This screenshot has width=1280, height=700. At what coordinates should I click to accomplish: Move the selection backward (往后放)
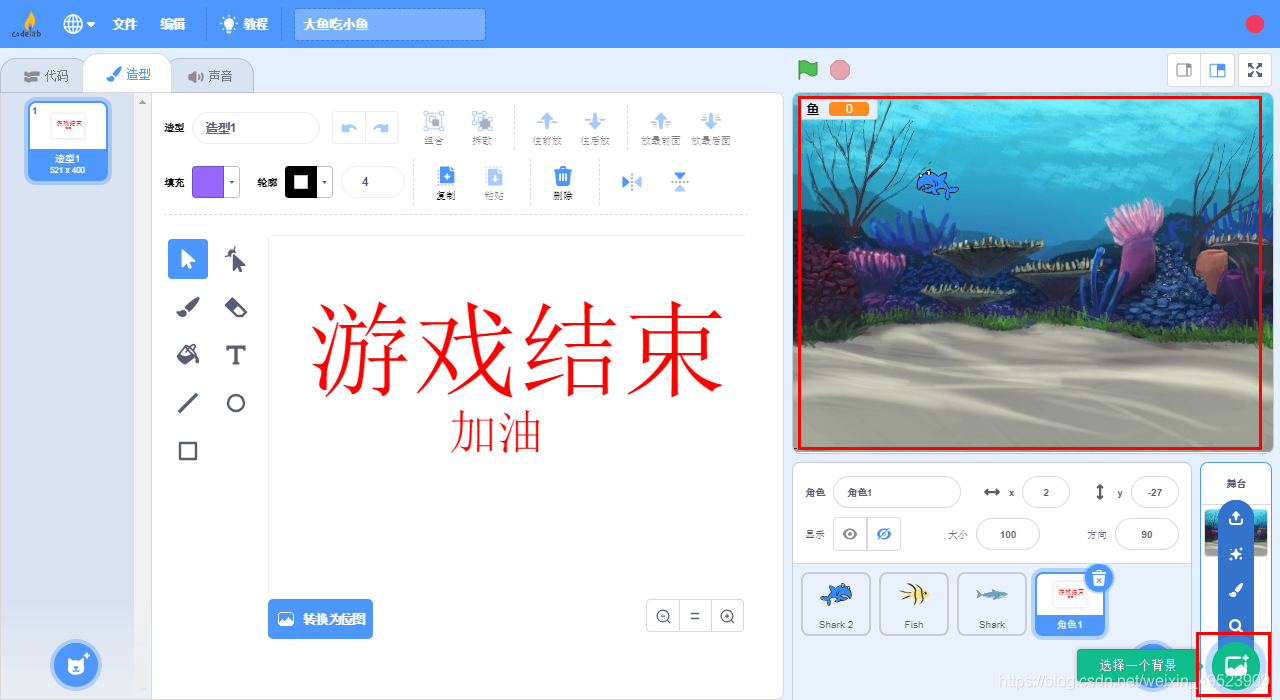tap(595, 127)
